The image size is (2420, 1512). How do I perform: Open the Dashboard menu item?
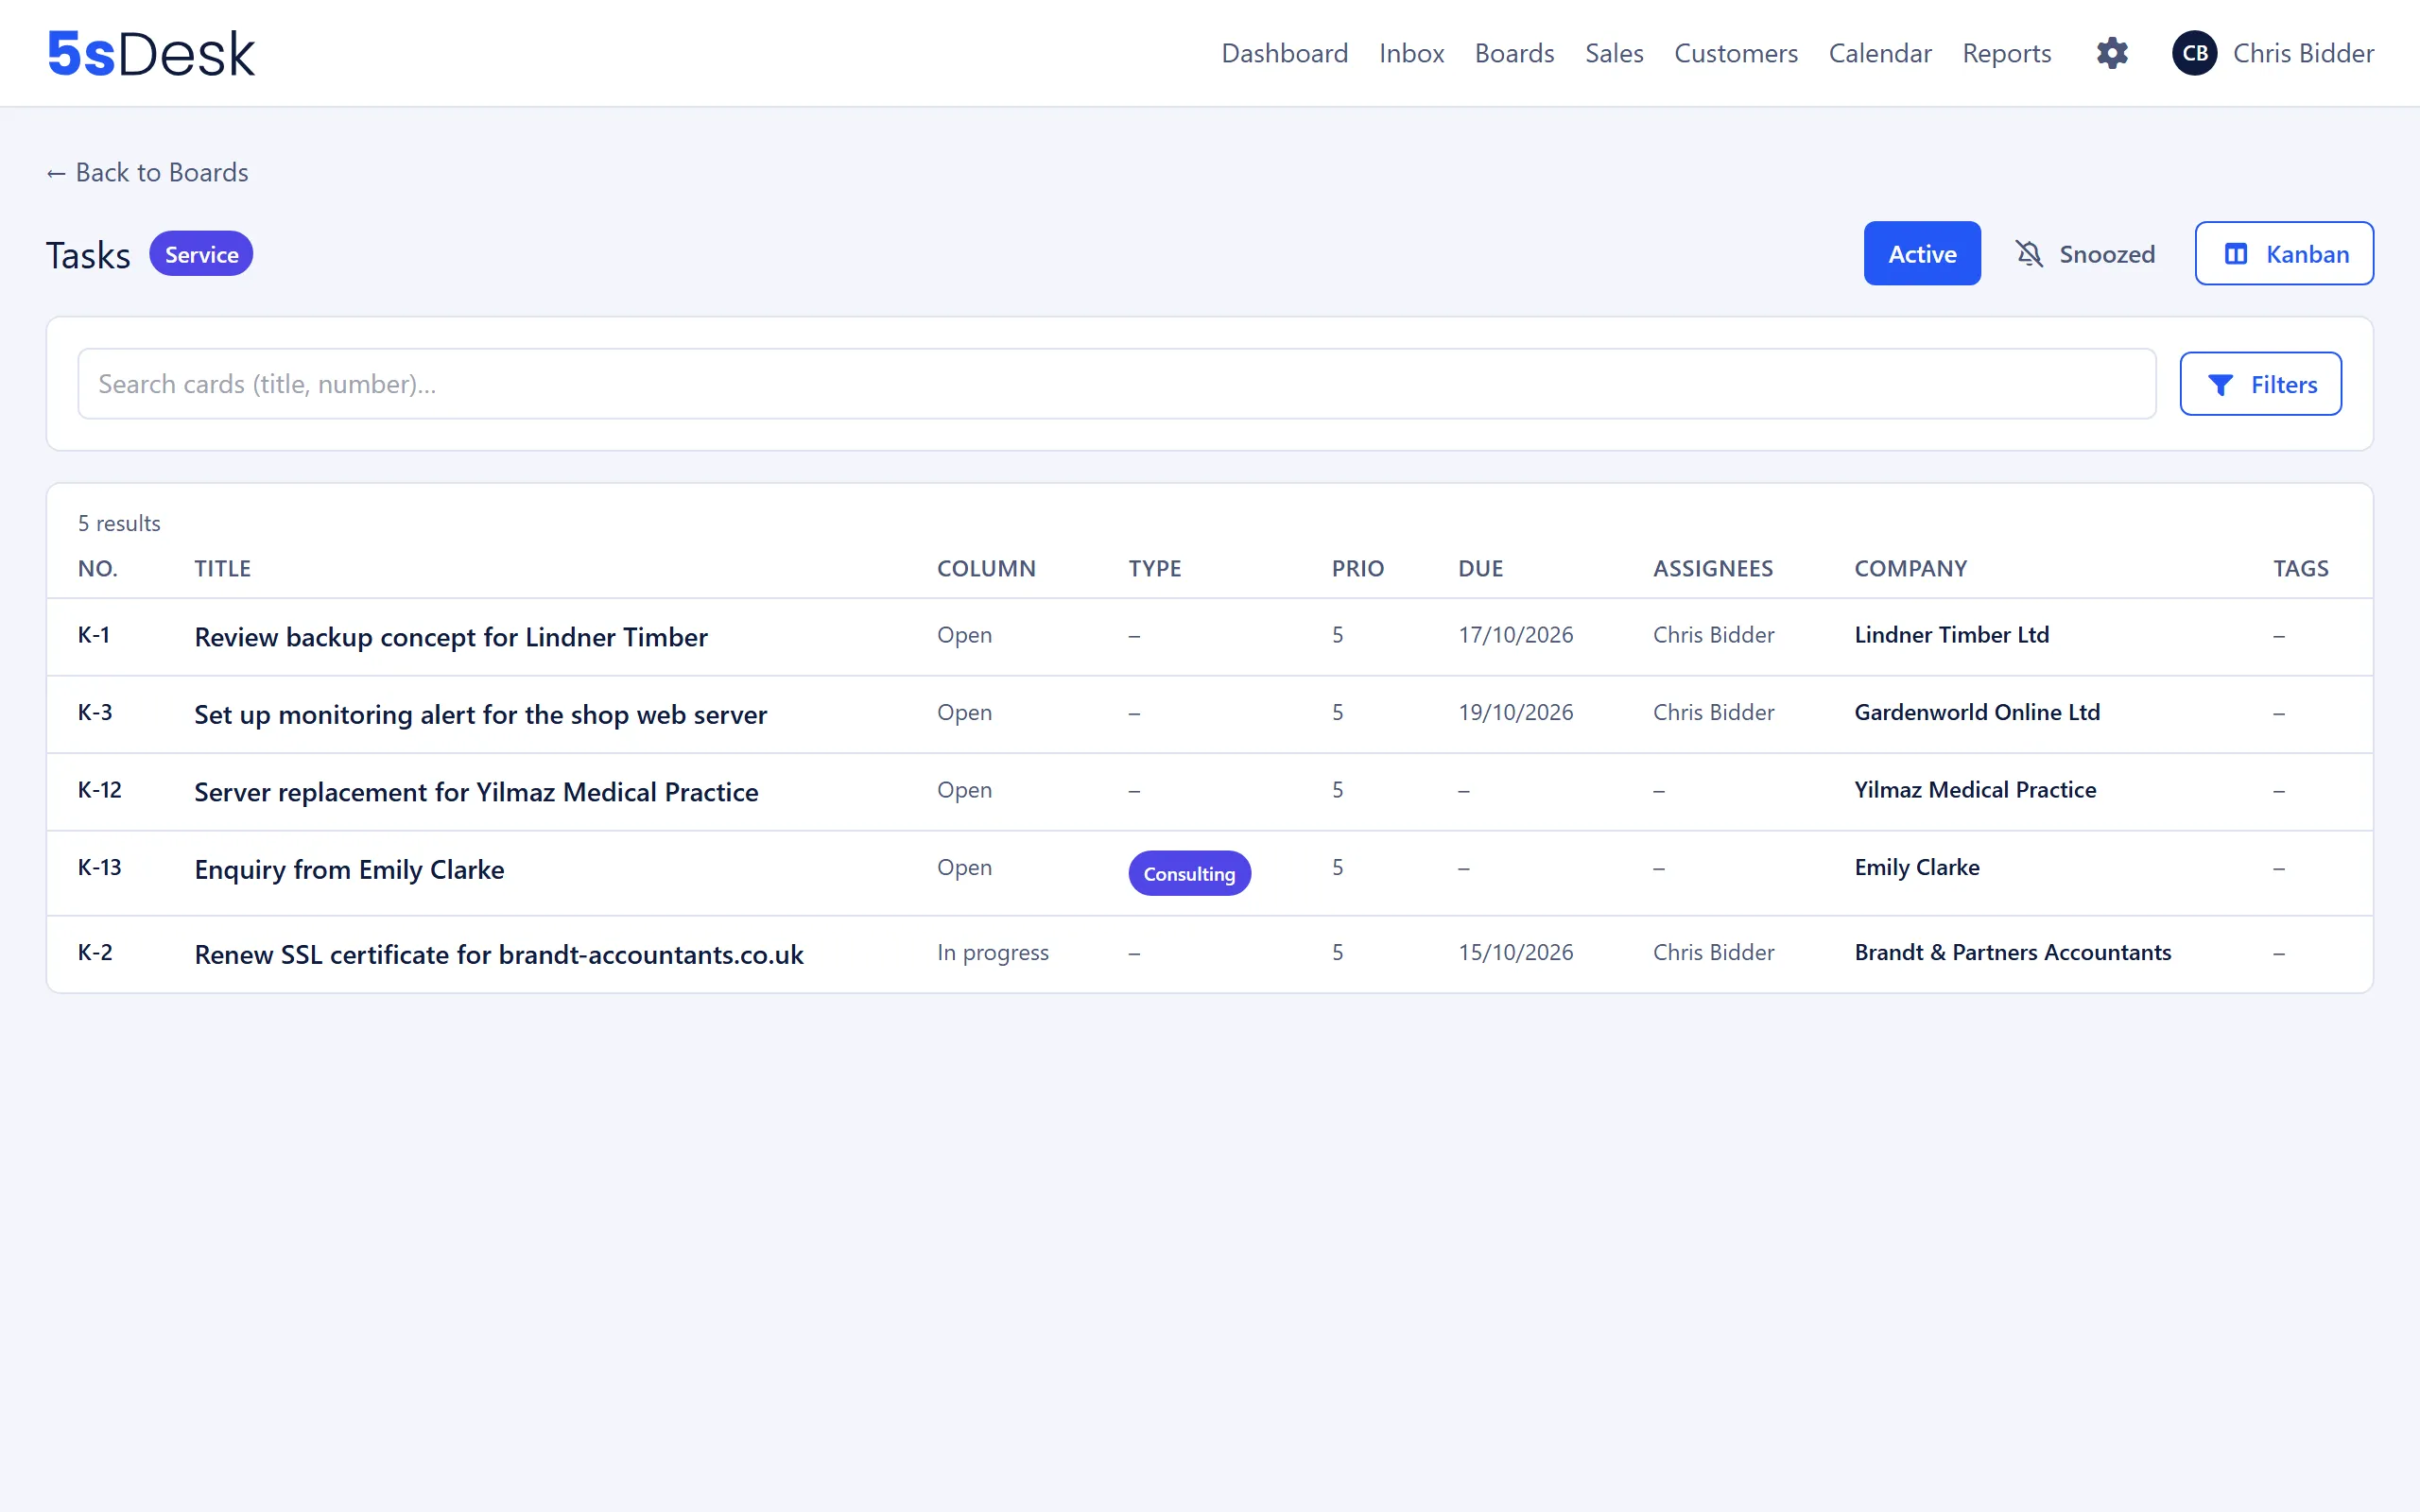1284,53
